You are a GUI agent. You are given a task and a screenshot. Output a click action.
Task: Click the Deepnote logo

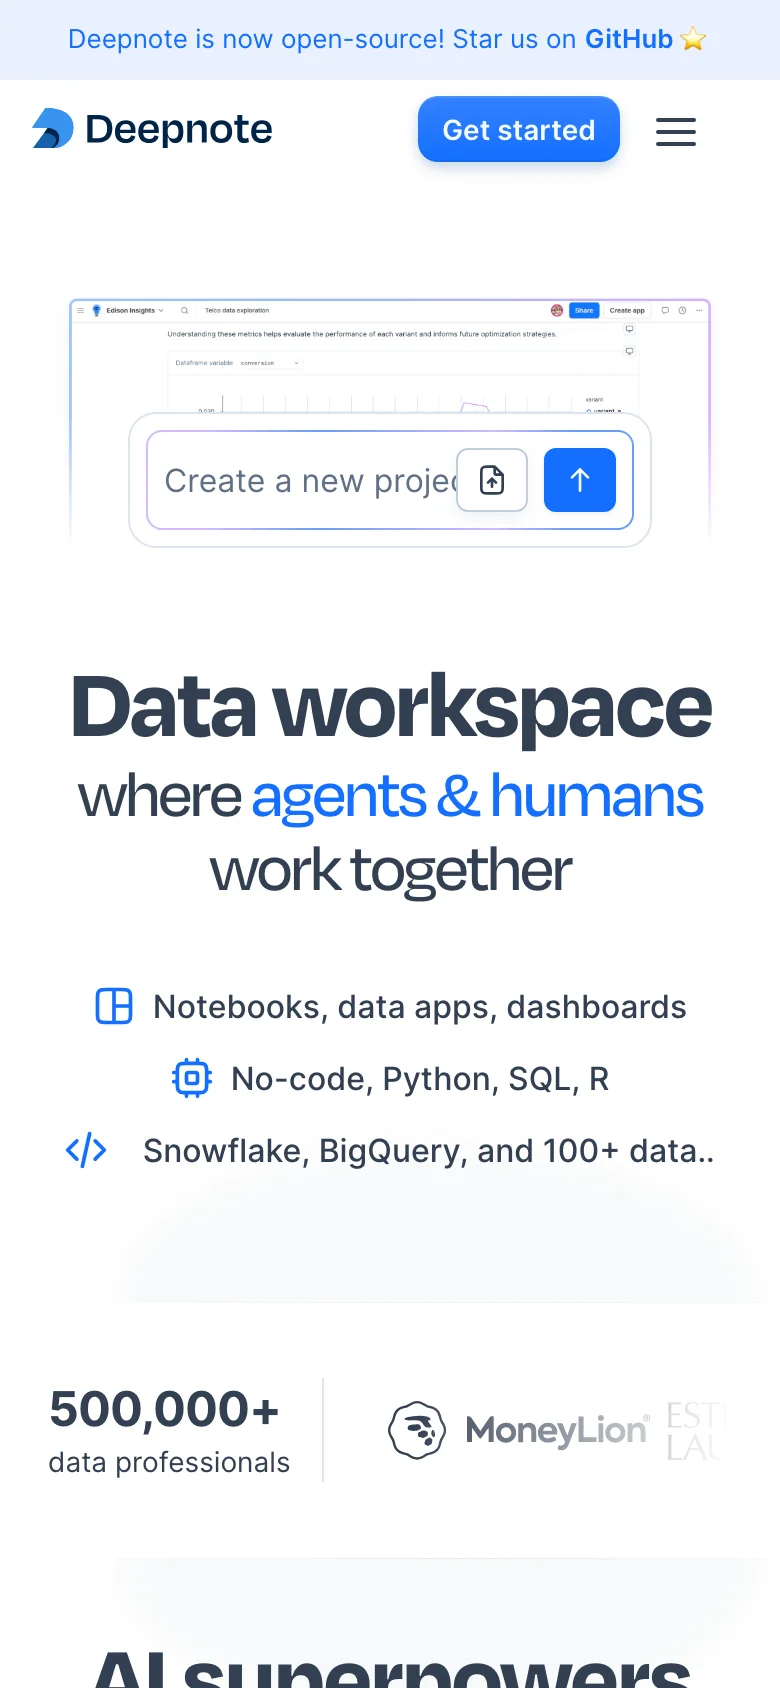pyautogui.click(x=150, y=128)
